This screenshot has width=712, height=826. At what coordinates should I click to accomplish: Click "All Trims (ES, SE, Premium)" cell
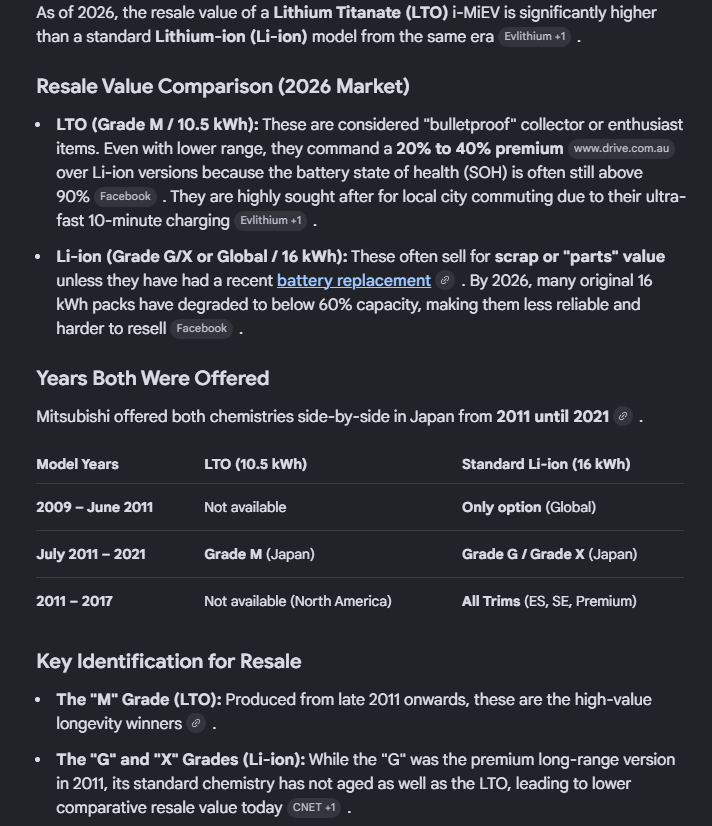click(548, 601)
